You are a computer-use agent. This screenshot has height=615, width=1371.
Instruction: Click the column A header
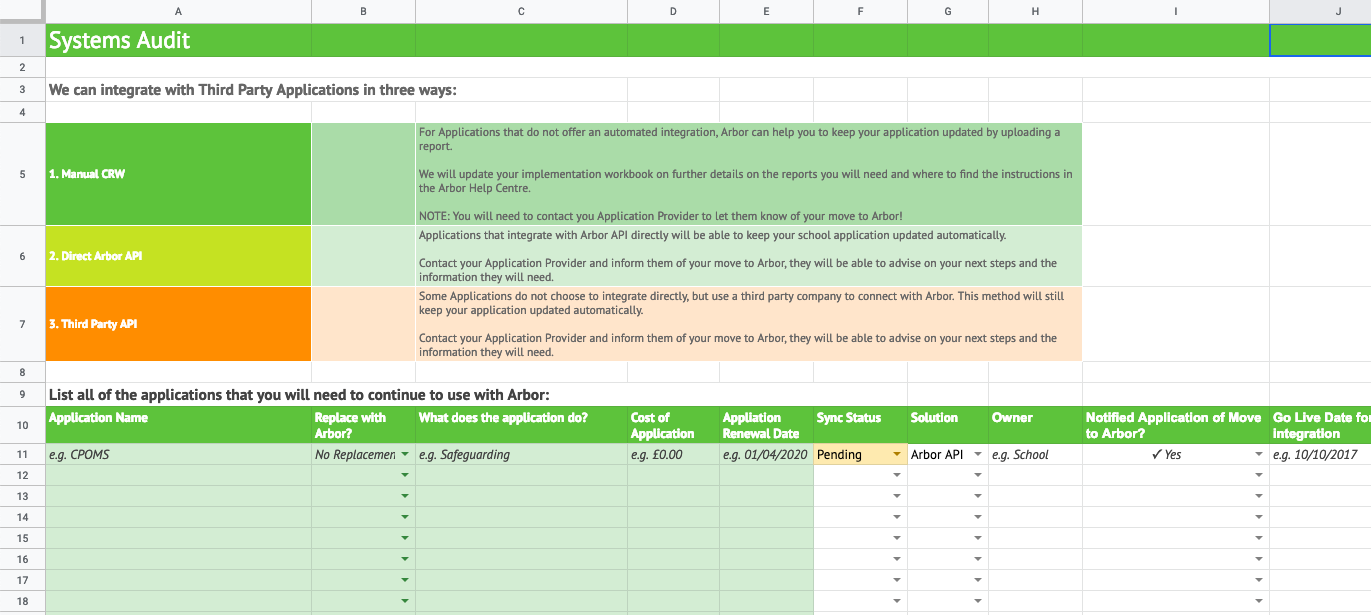178,11
